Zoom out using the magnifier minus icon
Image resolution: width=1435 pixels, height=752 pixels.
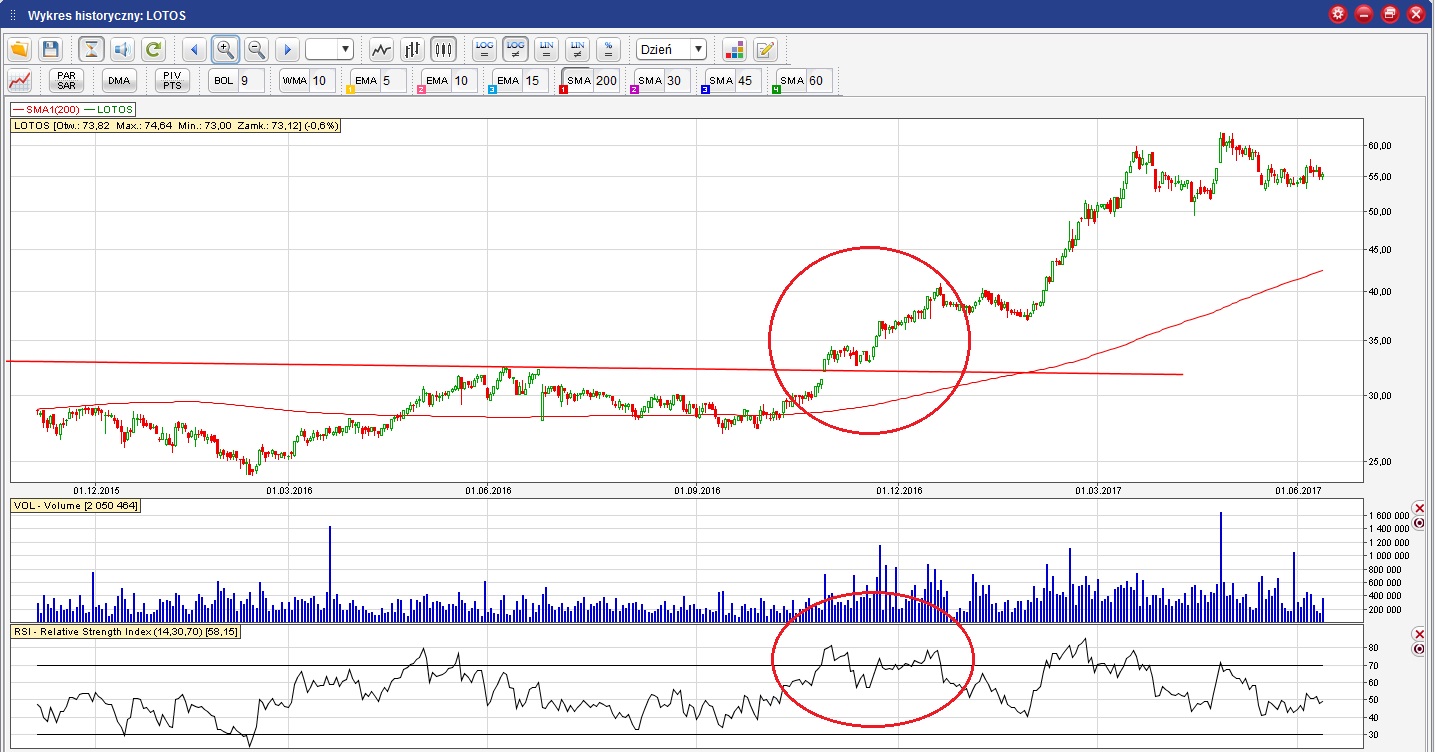click(256, 49)
